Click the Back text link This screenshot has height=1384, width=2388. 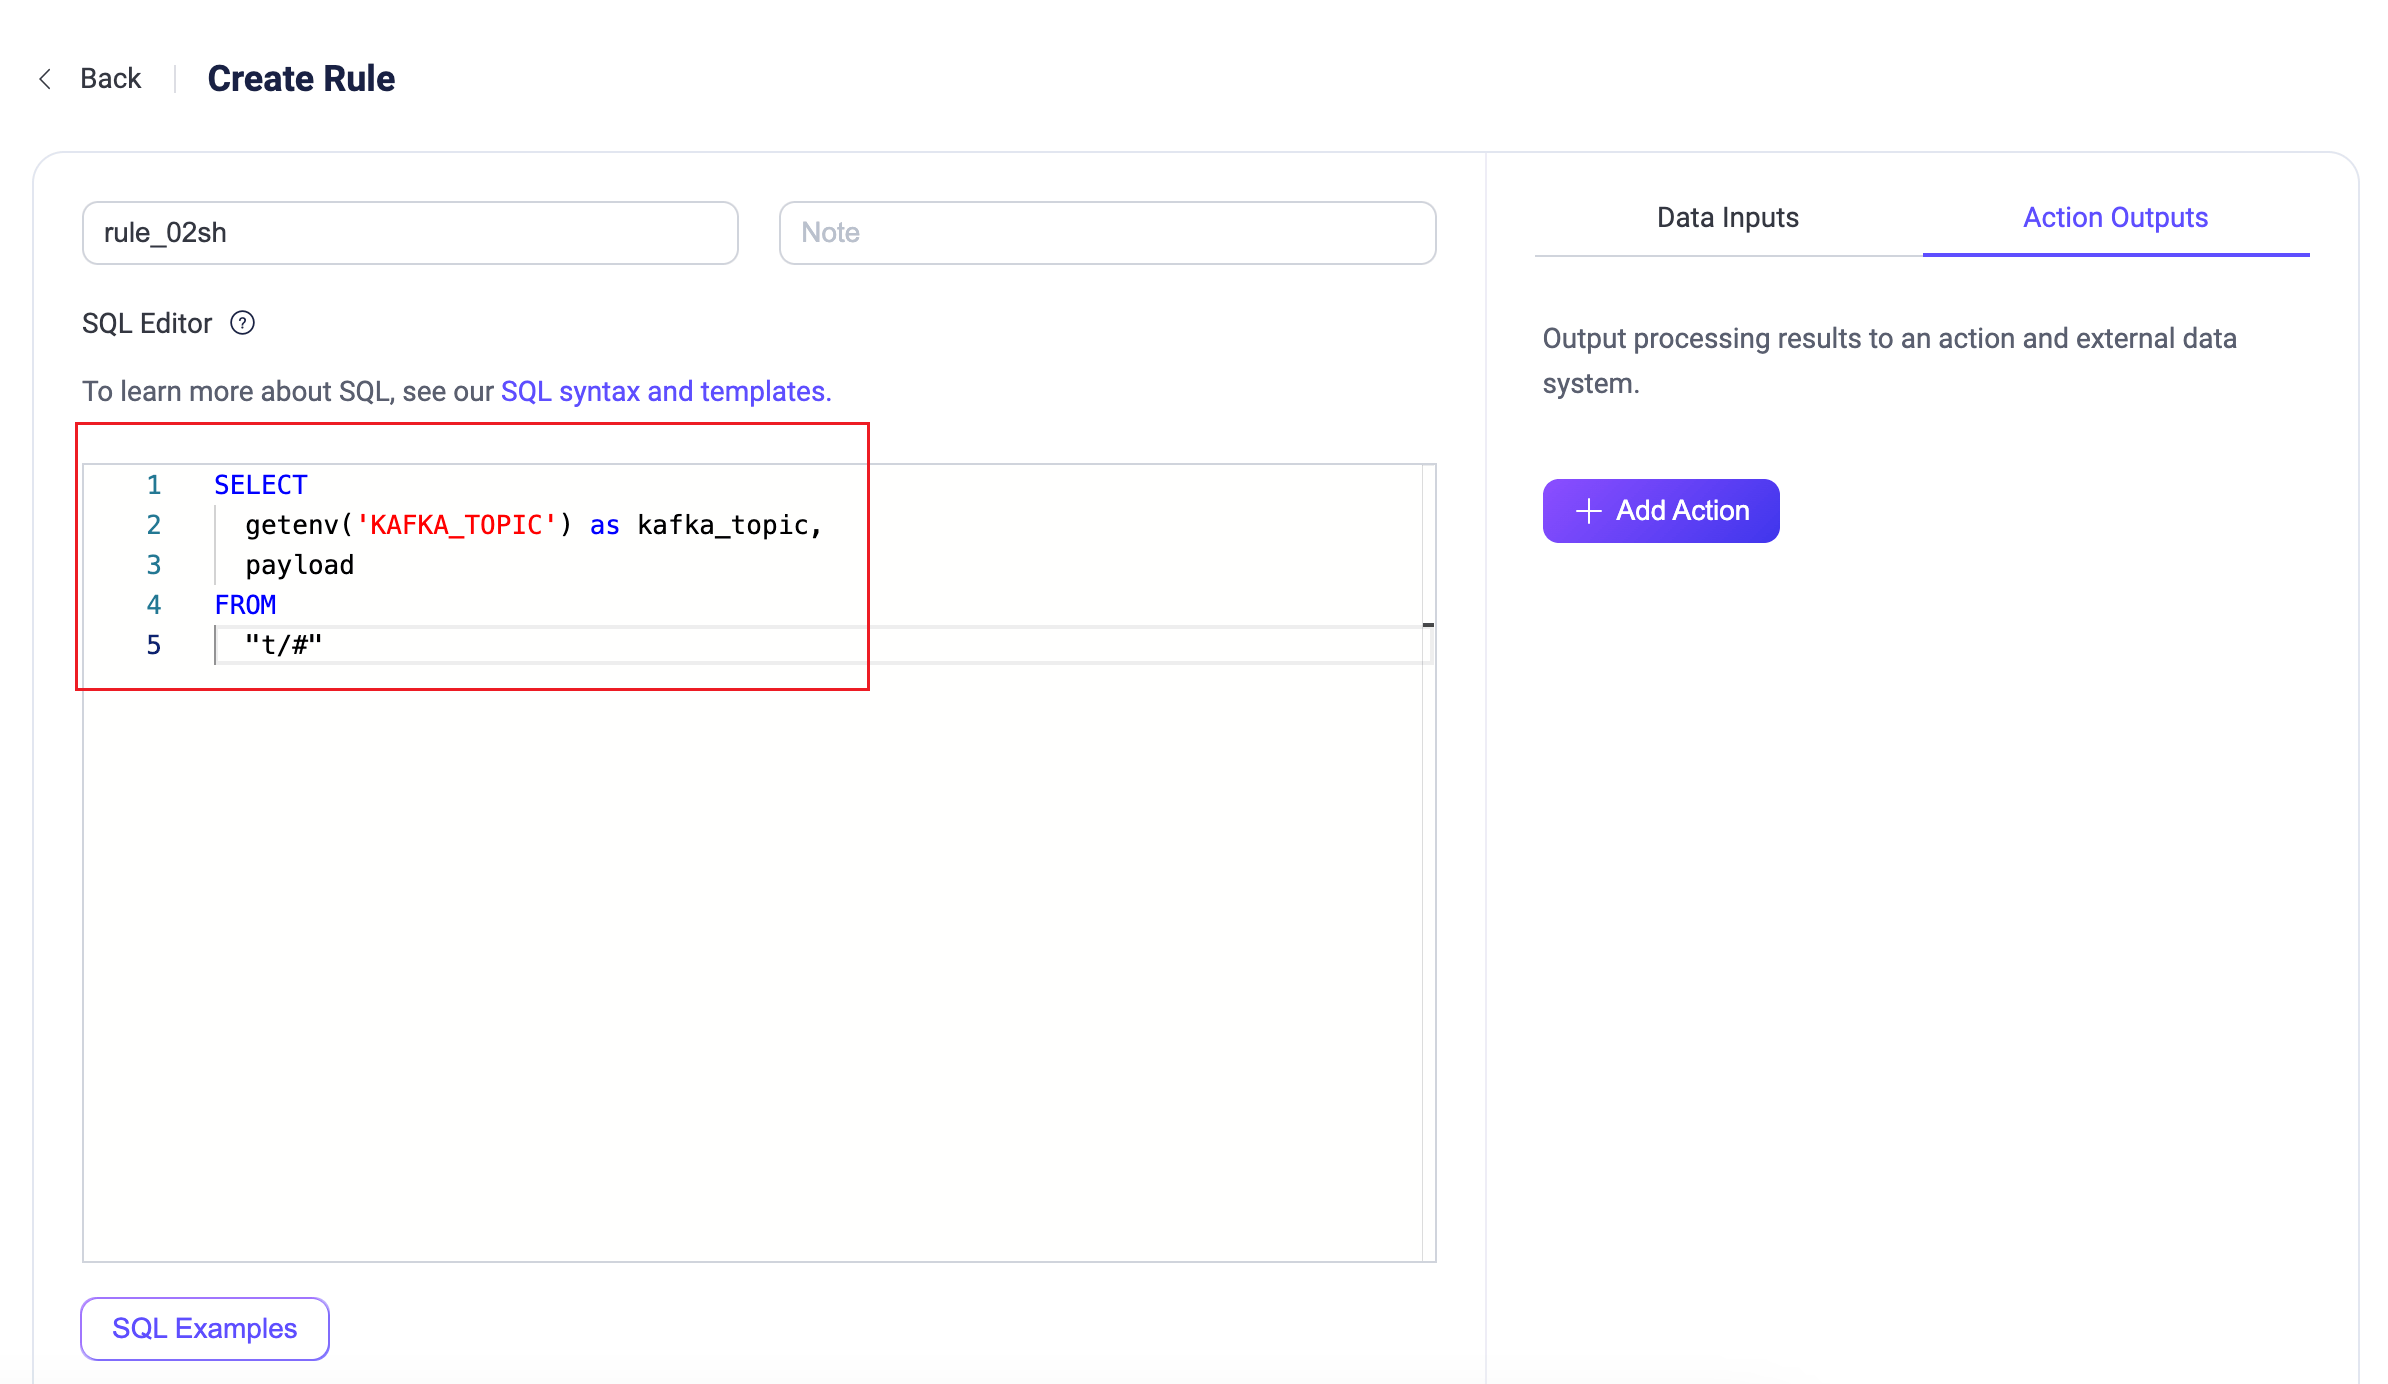click(x=110, y=79)
